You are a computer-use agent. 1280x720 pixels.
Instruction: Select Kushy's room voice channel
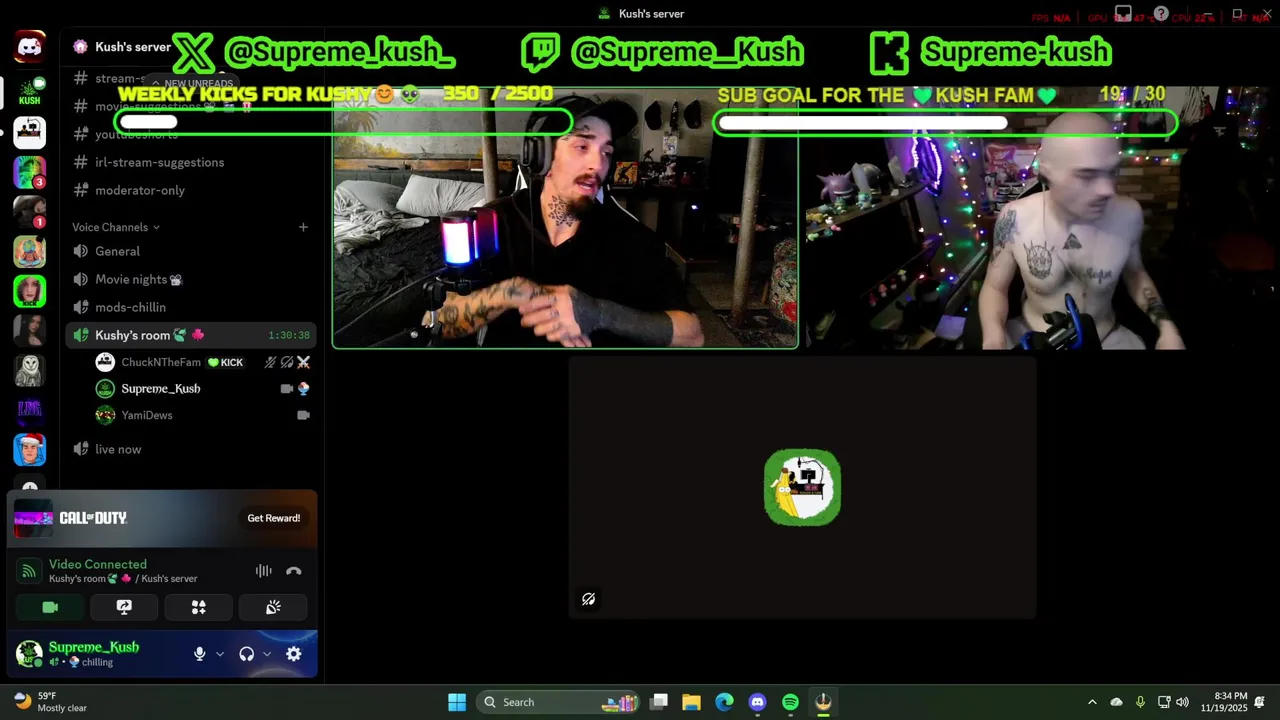click(x=192, y=335)
